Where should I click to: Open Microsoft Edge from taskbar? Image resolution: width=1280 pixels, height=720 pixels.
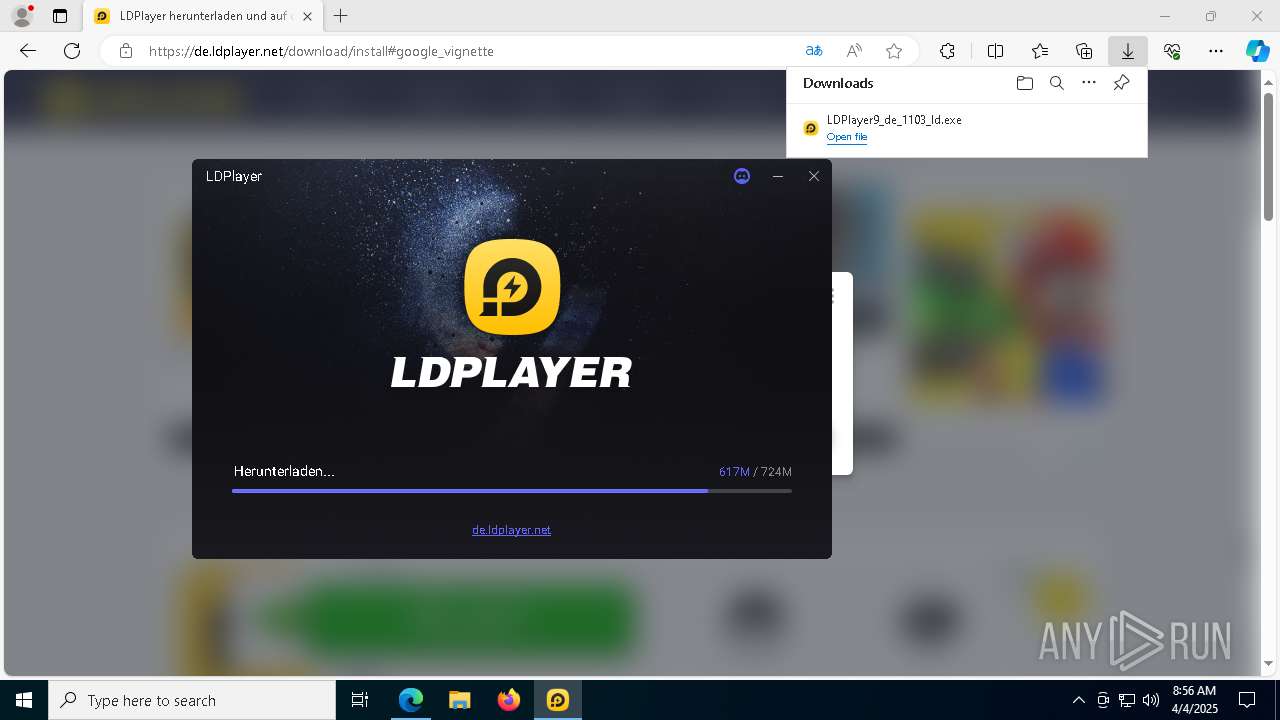[x=411, y=700]
